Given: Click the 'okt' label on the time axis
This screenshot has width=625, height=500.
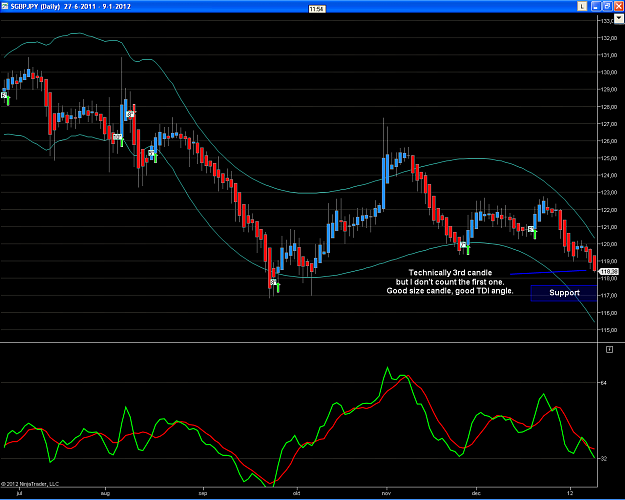Looking at the screenshot, I should click(297, 493).
